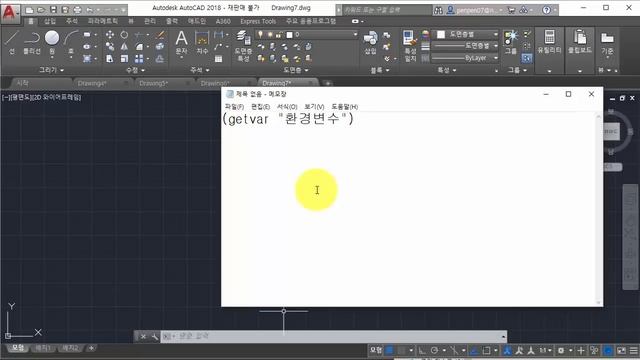The height and width of the screenshot is (360, 640).
Task: Open Notepad's 도움말(H) menu
Action: pos(344,107)
